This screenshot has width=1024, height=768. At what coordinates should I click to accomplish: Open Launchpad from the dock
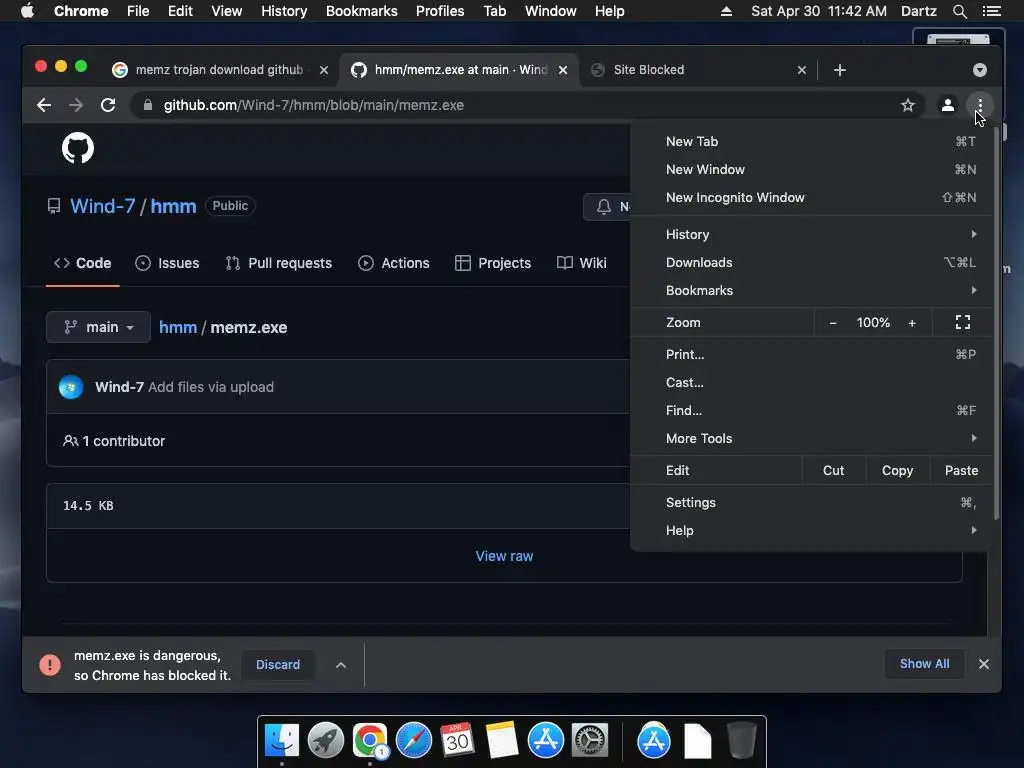[326, 741]
